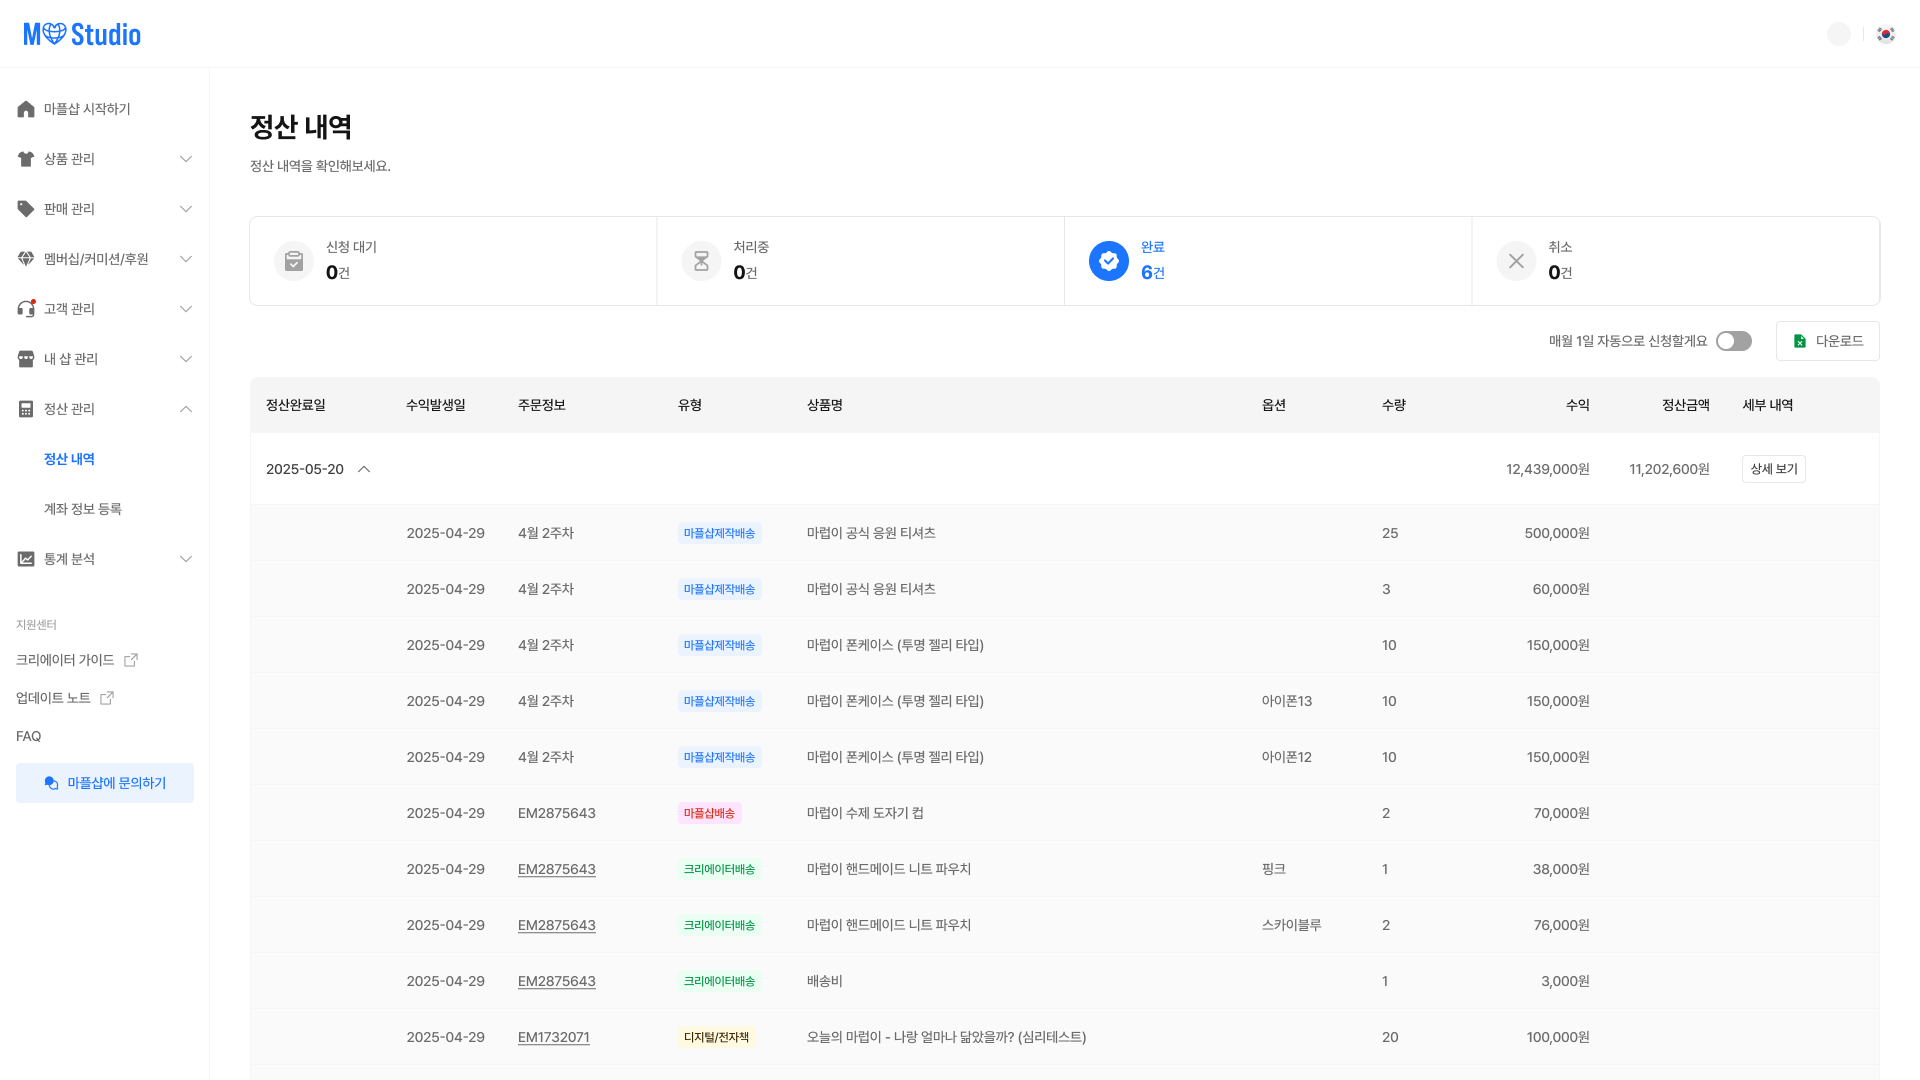This screenshot has height=1080, width=1920.
Task: Expand the 멤버십/커미션/후원 menu chevron
Action: (186, 259)
